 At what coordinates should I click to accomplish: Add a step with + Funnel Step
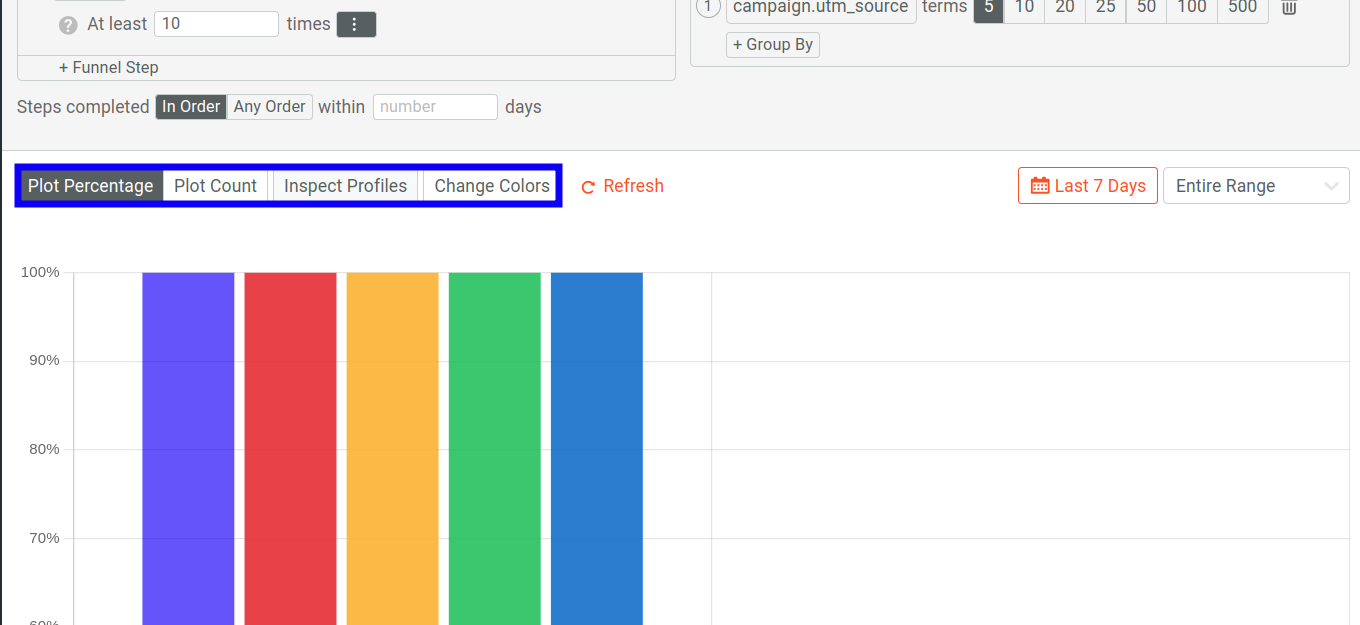pyautogui.click(x=109, y=67)
